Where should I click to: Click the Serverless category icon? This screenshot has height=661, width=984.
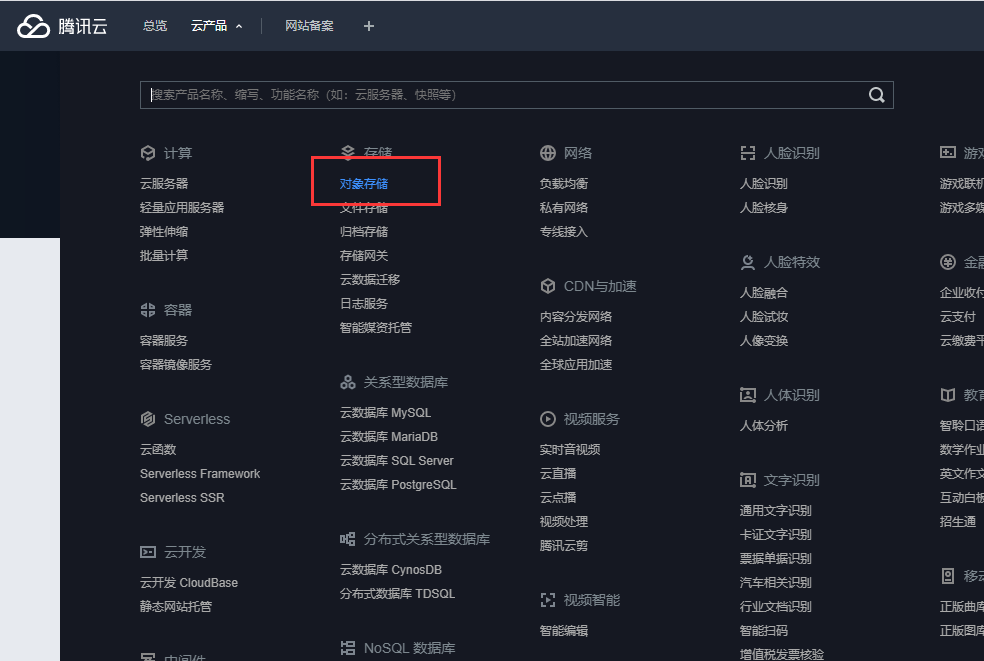click(147, 419)
